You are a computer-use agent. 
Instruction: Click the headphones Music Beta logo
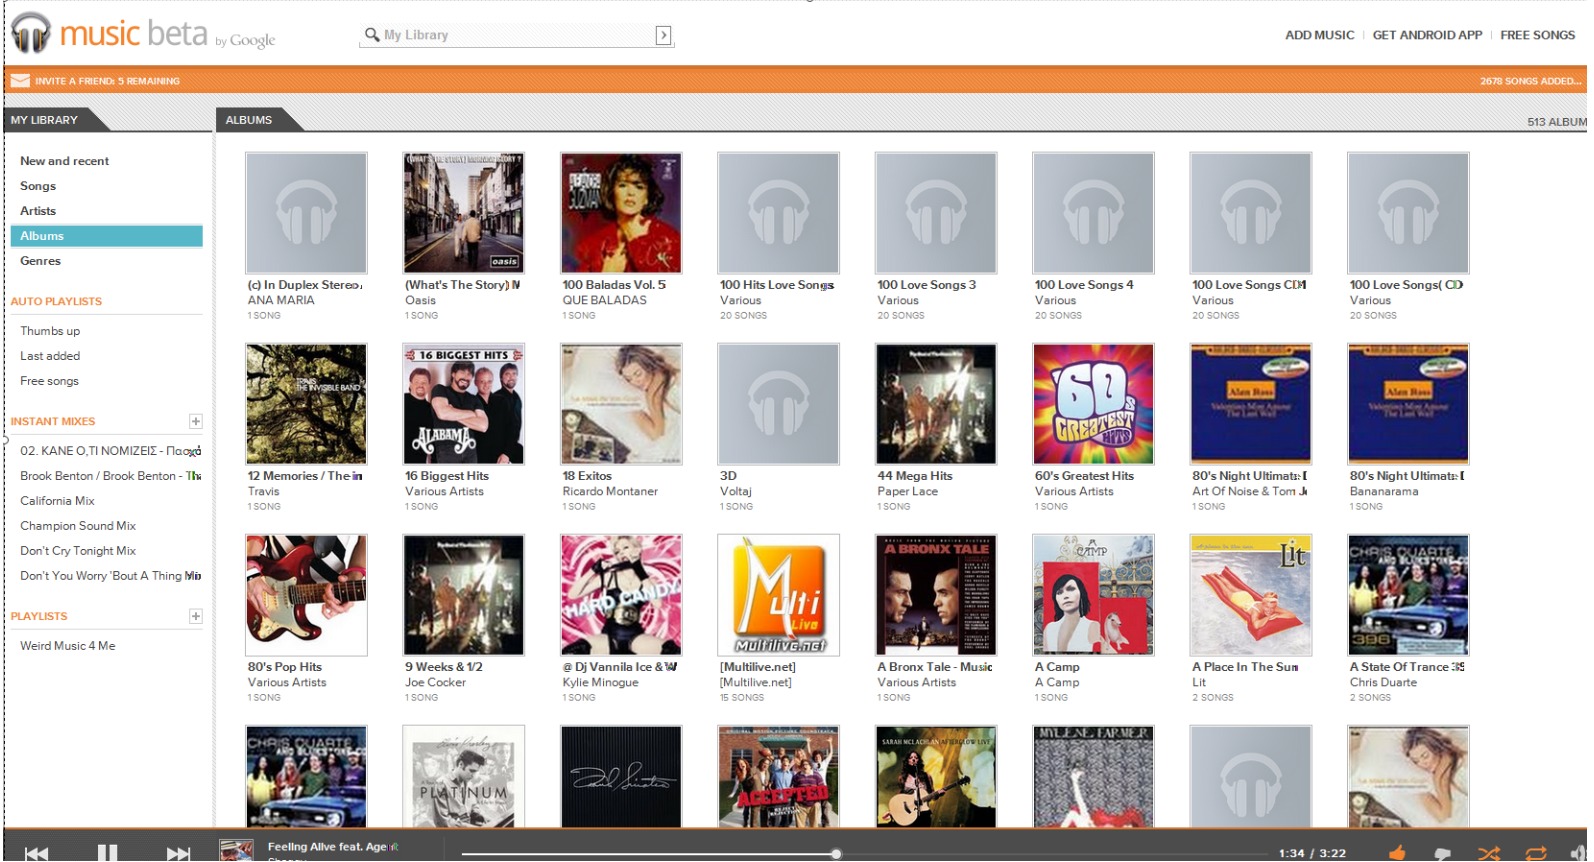pyautogui.click(x=31, y=33)
